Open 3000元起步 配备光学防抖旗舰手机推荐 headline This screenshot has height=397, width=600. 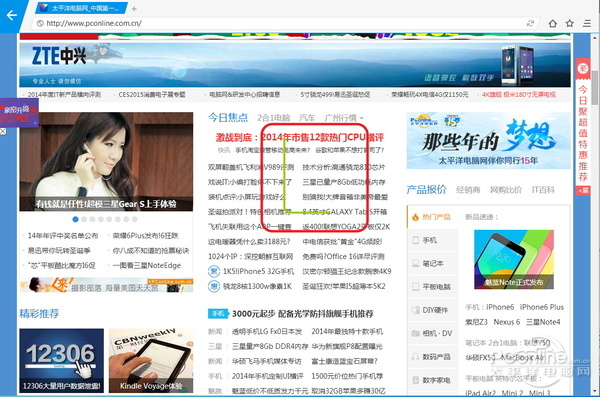tap(303, 314)
